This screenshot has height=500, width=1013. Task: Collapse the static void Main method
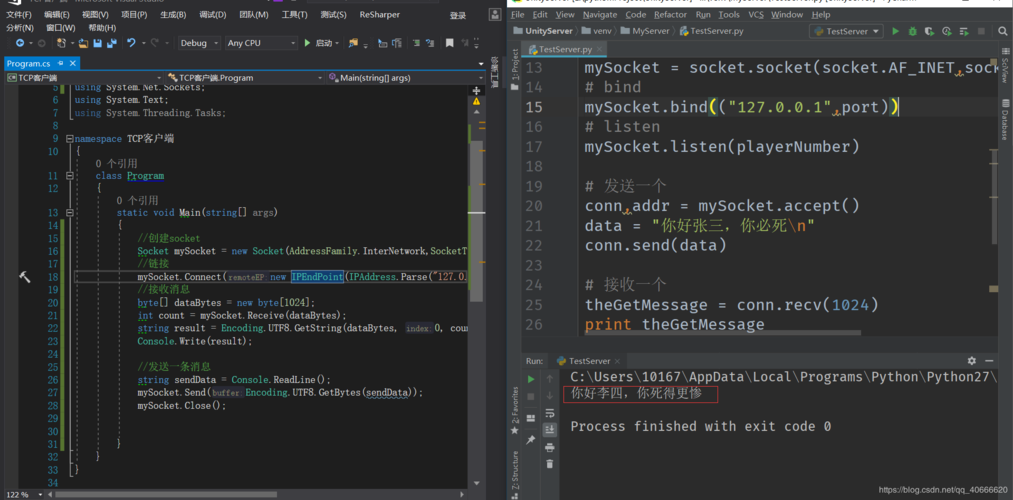click(69, 213)
